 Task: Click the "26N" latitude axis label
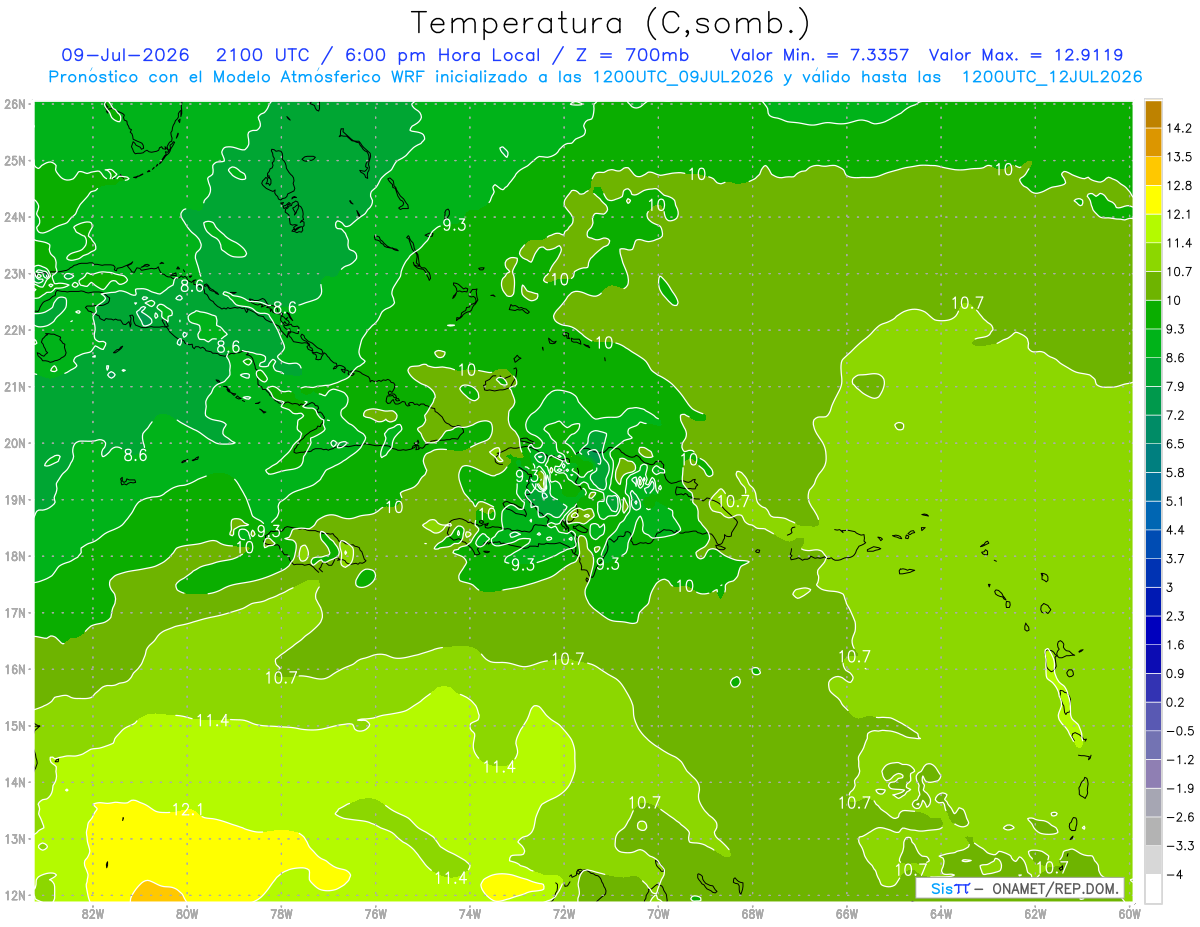(x=15, y=104)
